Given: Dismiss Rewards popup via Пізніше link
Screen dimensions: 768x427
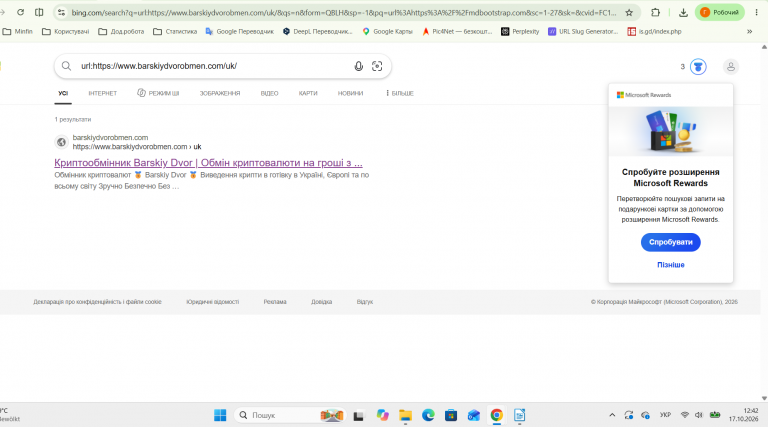Looking at the screenshot, I should 671,264.
